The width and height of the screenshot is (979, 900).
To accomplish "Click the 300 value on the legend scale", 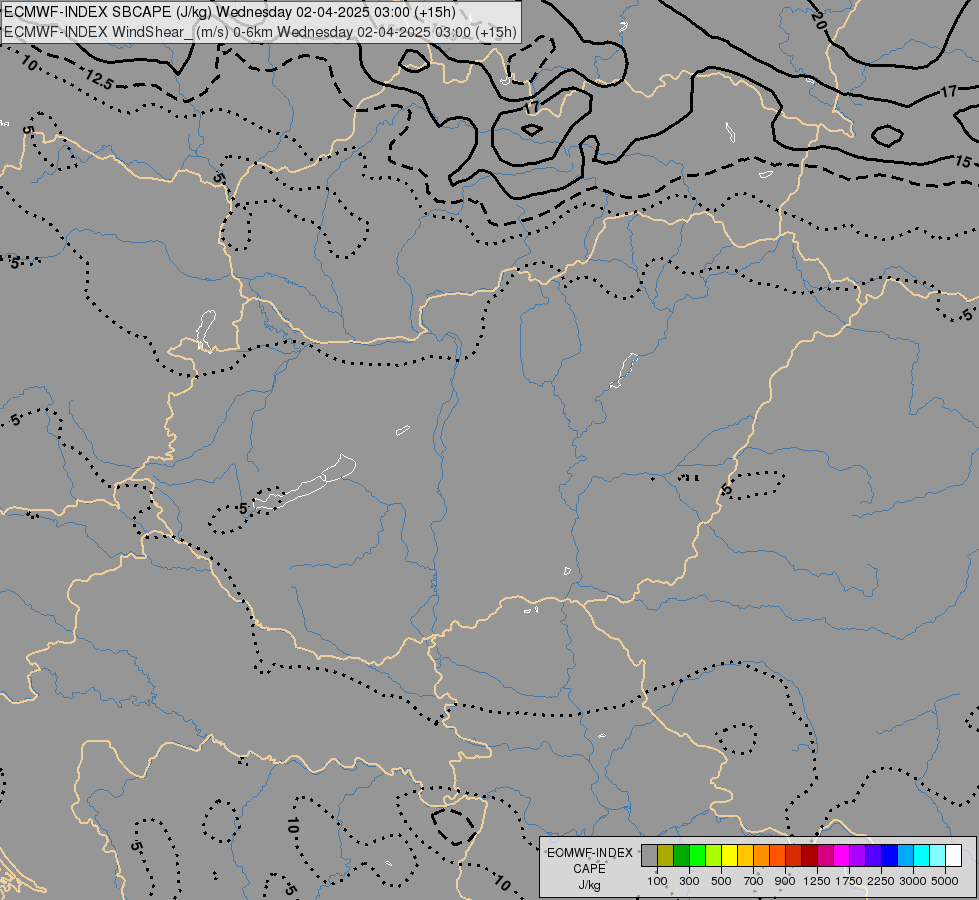I will (689, 881).
